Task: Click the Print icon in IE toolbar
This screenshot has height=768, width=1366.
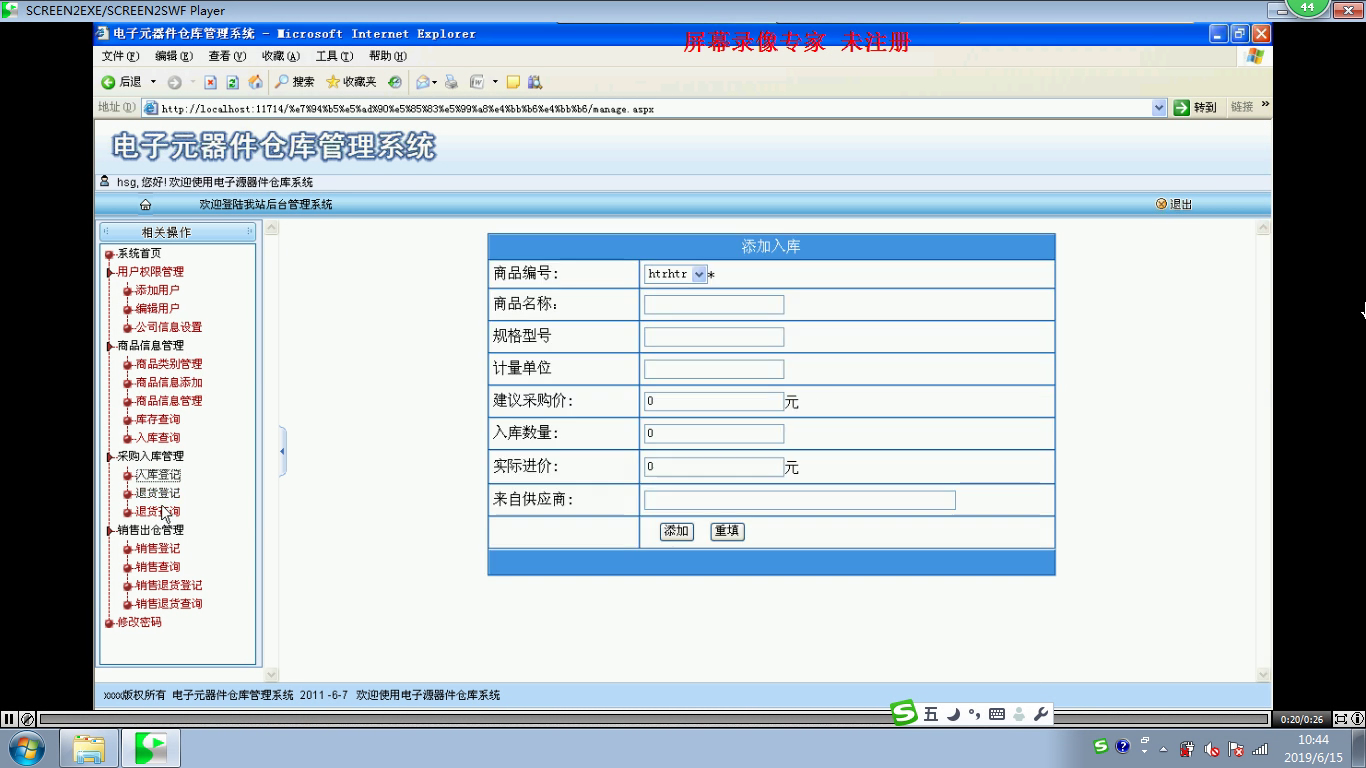Action: [x=451, y=82]
